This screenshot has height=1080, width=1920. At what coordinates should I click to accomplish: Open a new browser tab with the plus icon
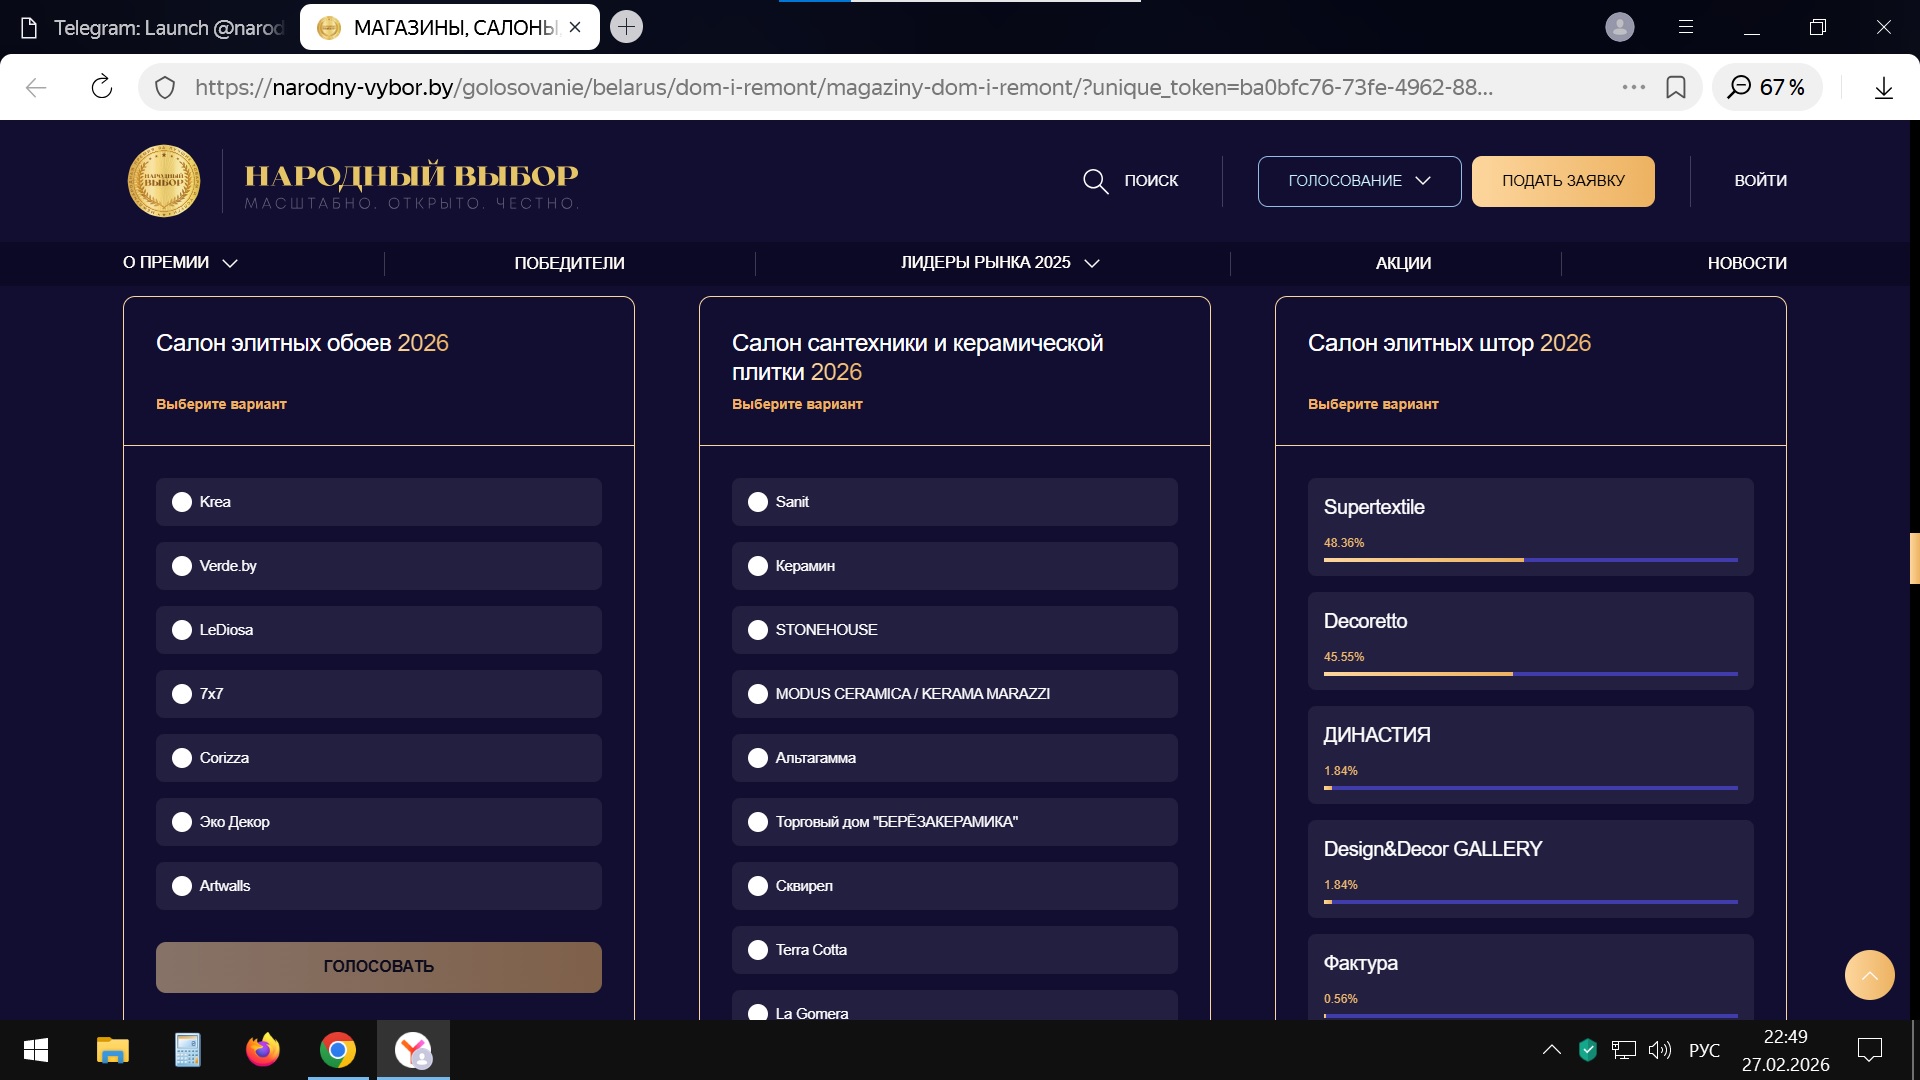coord(626,27)
